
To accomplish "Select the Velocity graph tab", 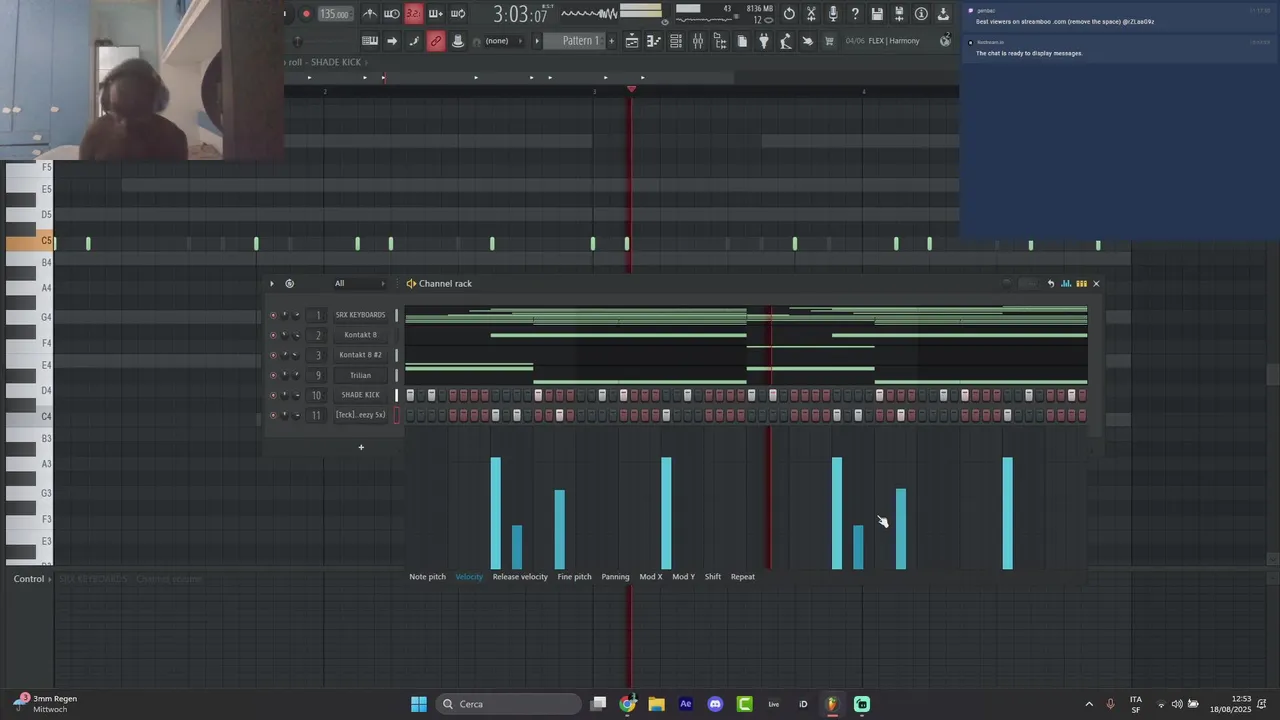I will point(469,577).
